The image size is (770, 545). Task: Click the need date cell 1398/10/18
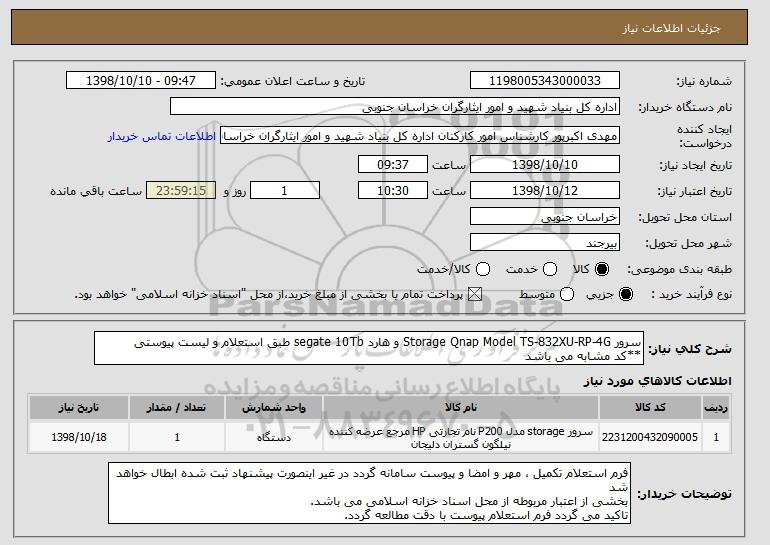[79, 437]
